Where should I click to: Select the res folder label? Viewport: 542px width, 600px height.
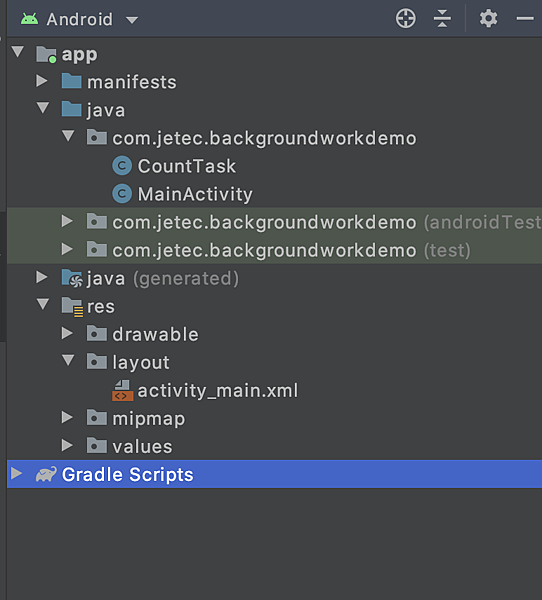click(101, 307)
